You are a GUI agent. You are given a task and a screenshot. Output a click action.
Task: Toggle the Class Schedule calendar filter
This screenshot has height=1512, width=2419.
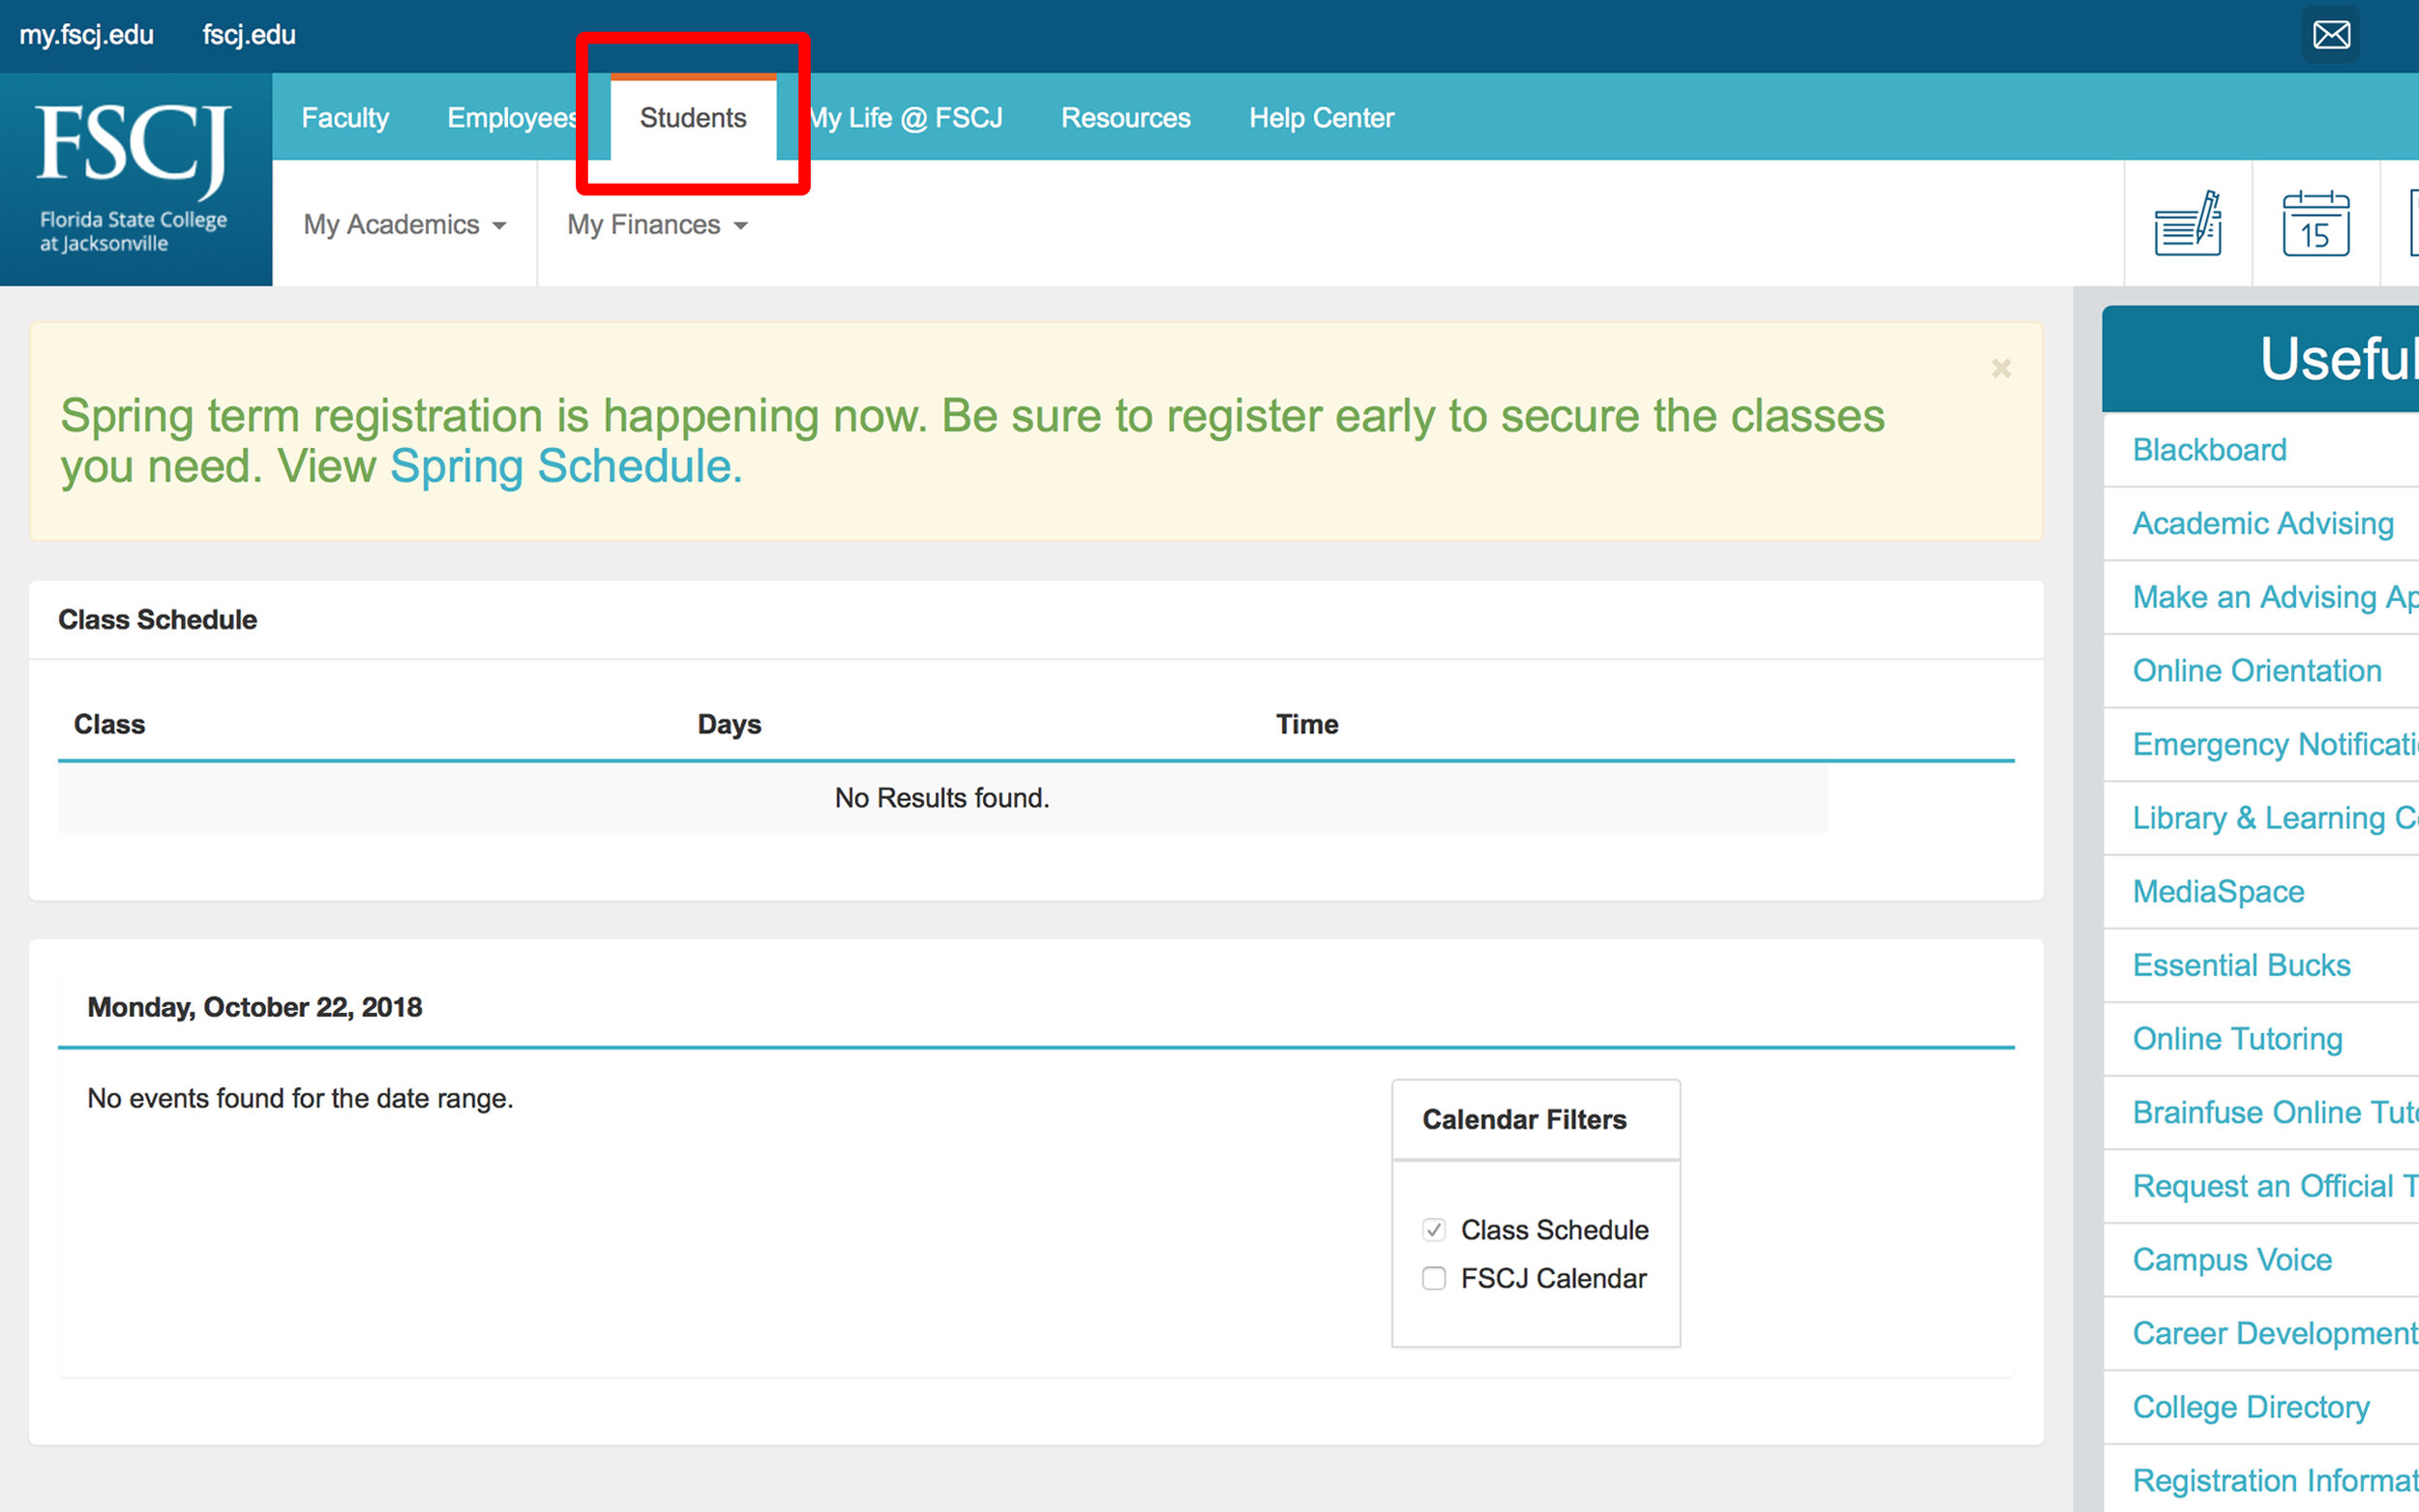[1433, 1229]
